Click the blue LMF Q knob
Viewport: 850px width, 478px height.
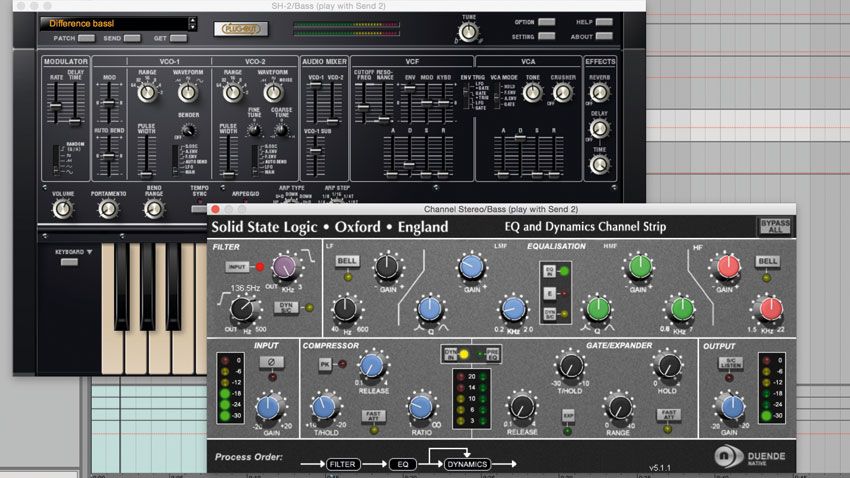pos(430,309)
